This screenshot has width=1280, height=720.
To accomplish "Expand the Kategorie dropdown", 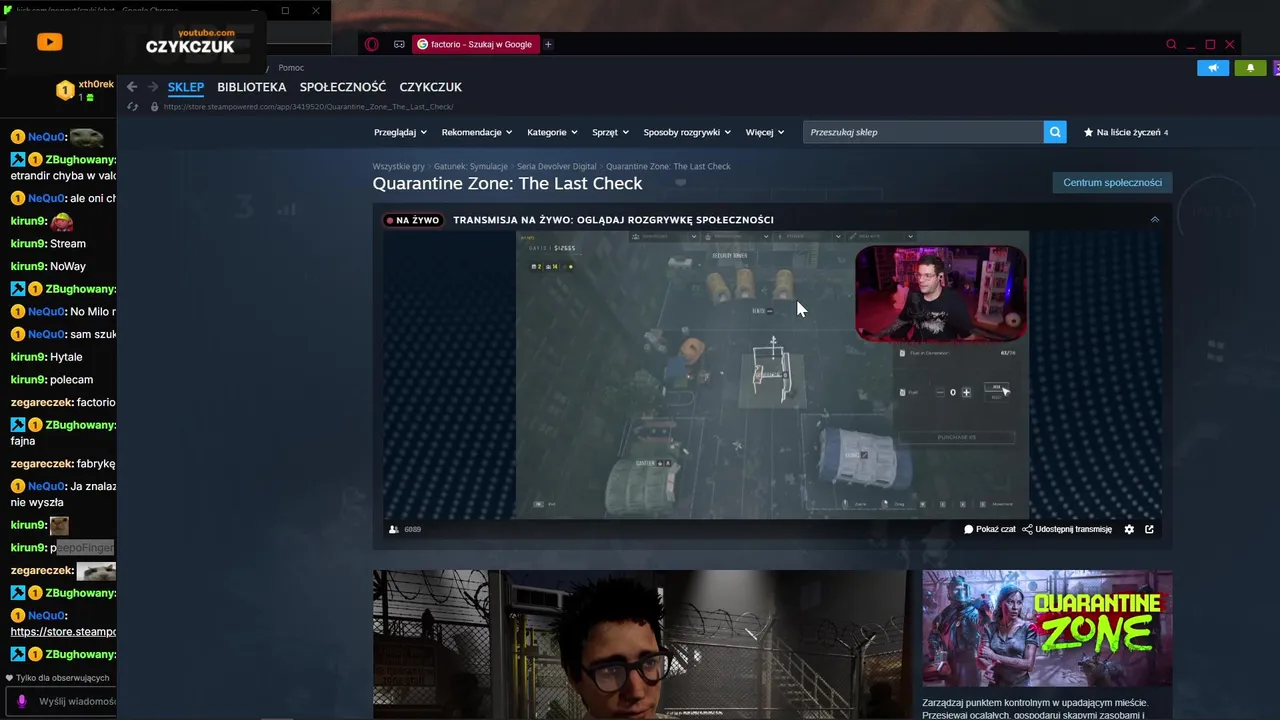I will pos(552,132).
